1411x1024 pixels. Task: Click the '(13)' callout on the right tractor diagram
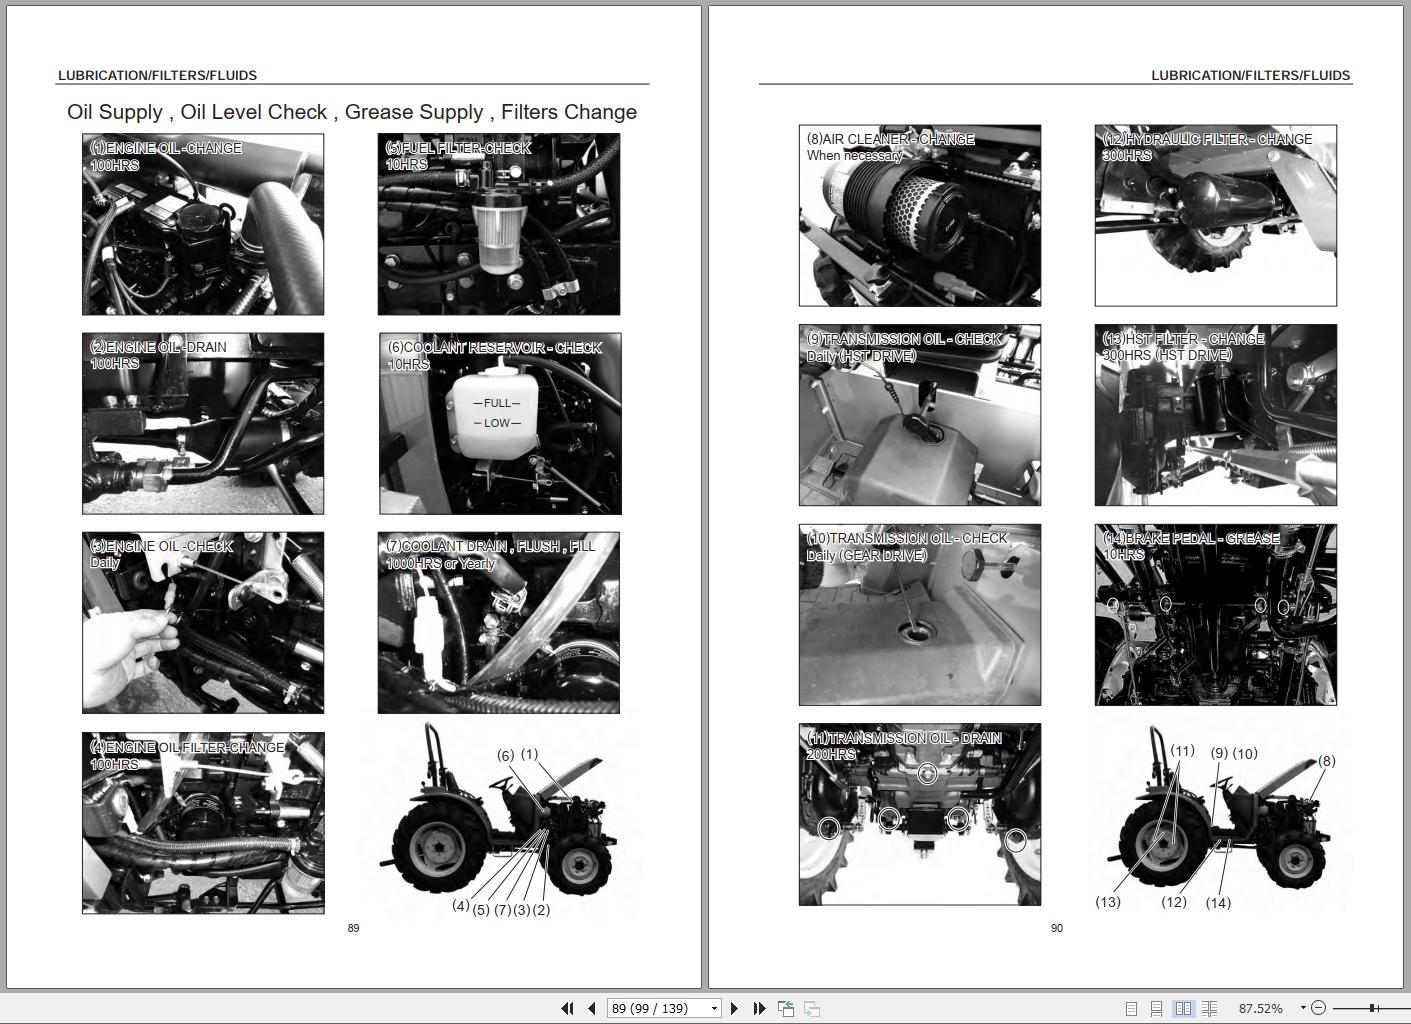pos(1108,902)
